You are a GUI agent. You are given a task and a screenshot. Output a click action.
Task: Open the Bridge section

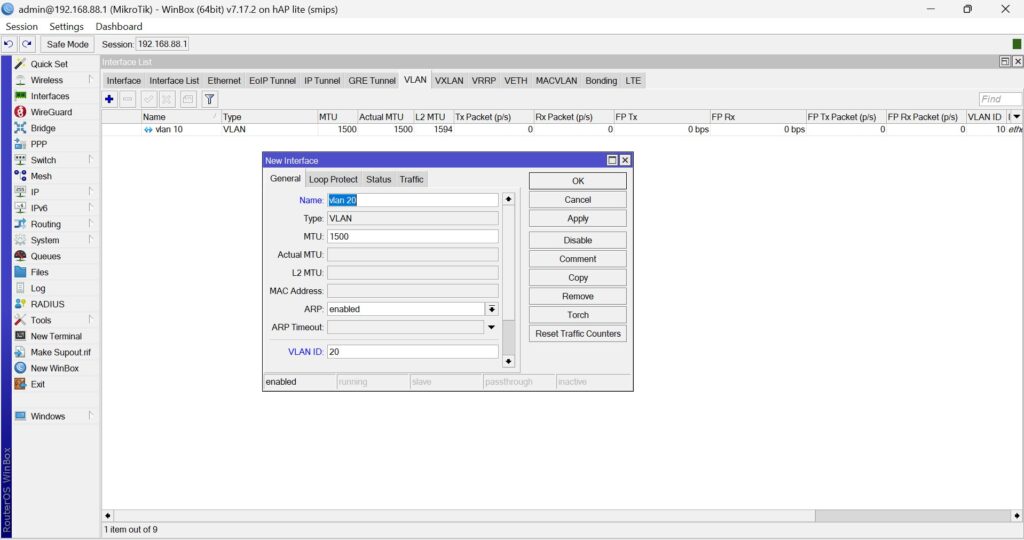pyautogui.click(x=42, y=128)
